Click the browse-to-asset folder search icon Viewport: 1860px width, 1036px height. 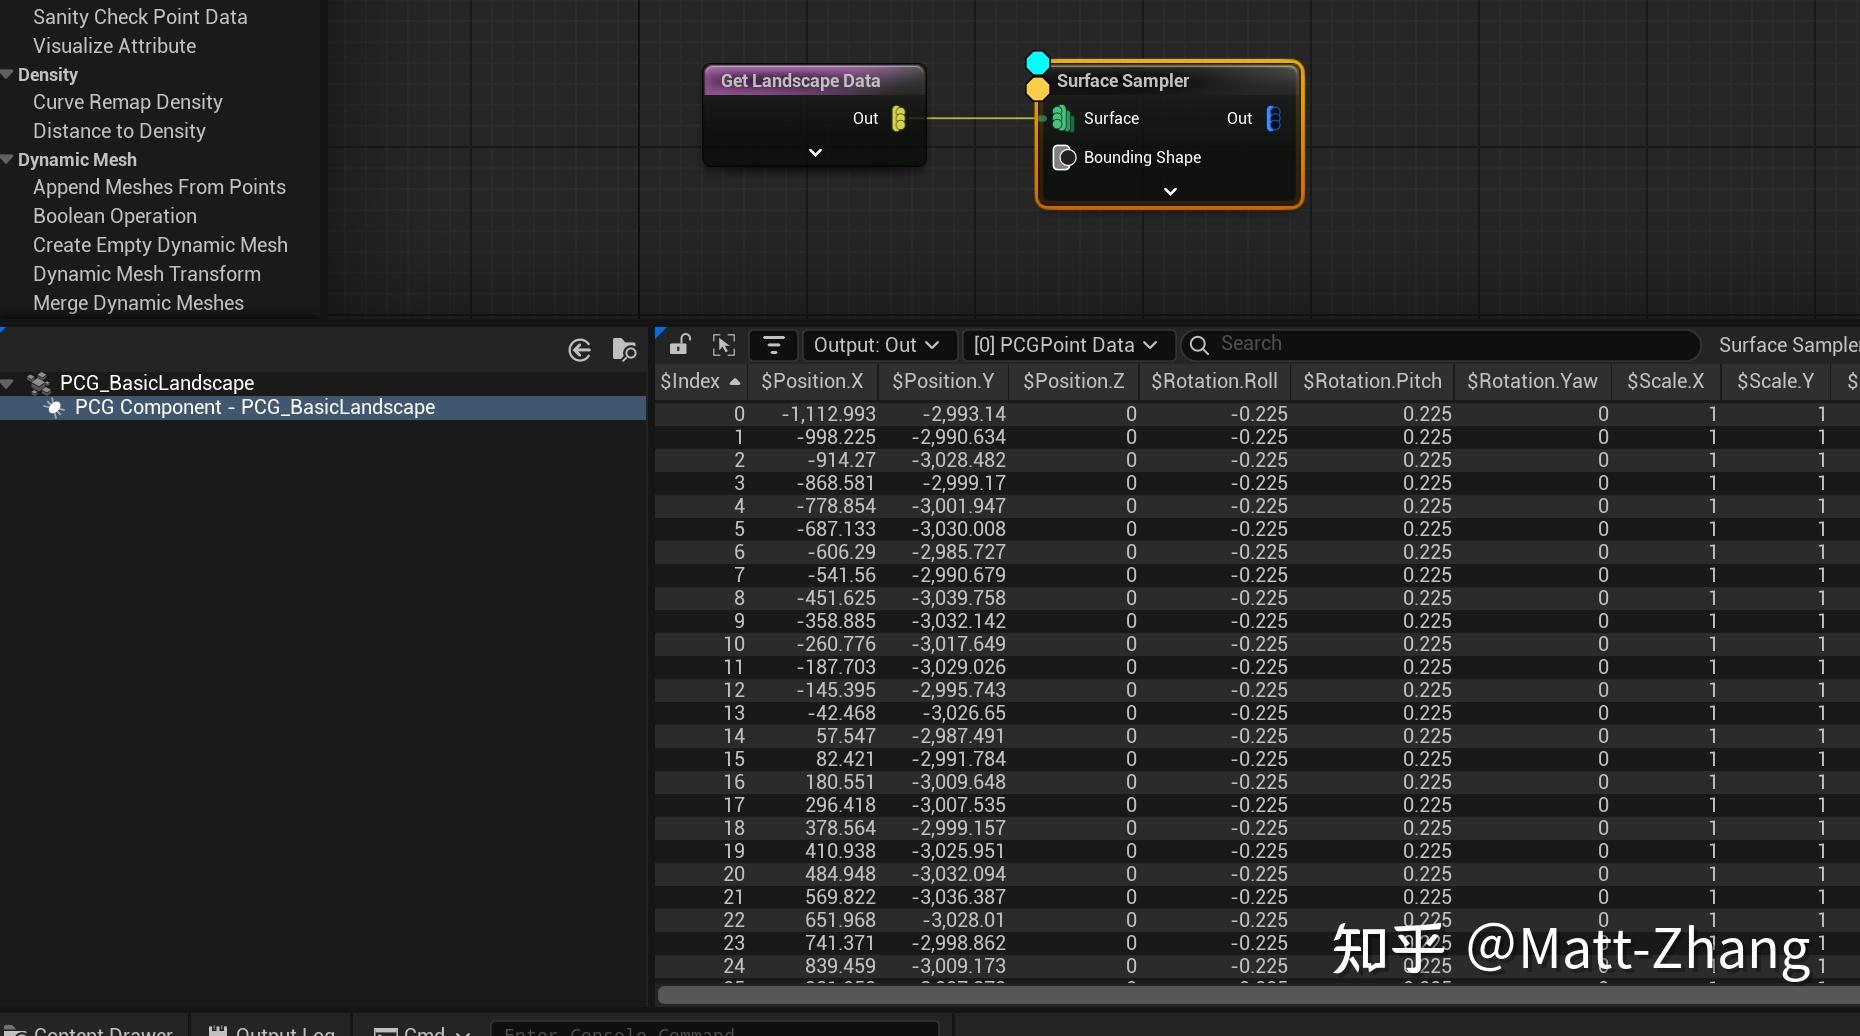(x=624, y=350)
